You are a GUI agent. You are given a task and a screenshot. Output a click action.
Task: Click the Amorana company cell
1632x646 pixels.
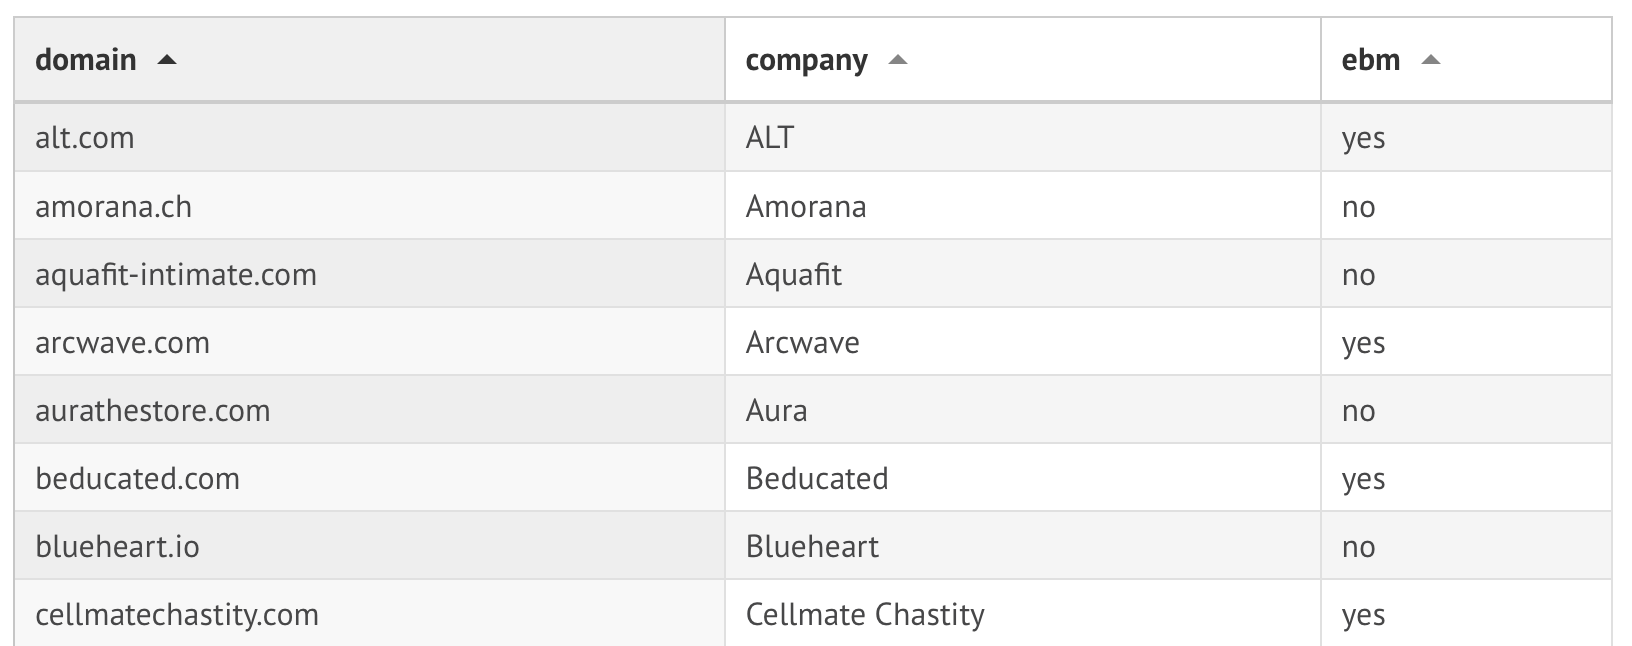click(806, 207)
